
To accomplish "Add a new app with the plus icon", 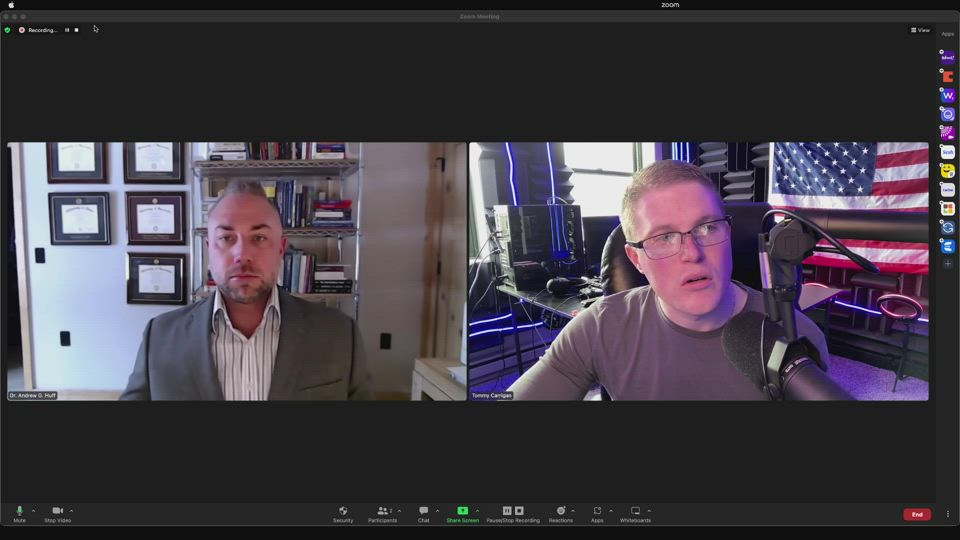I will coord(948,264).
